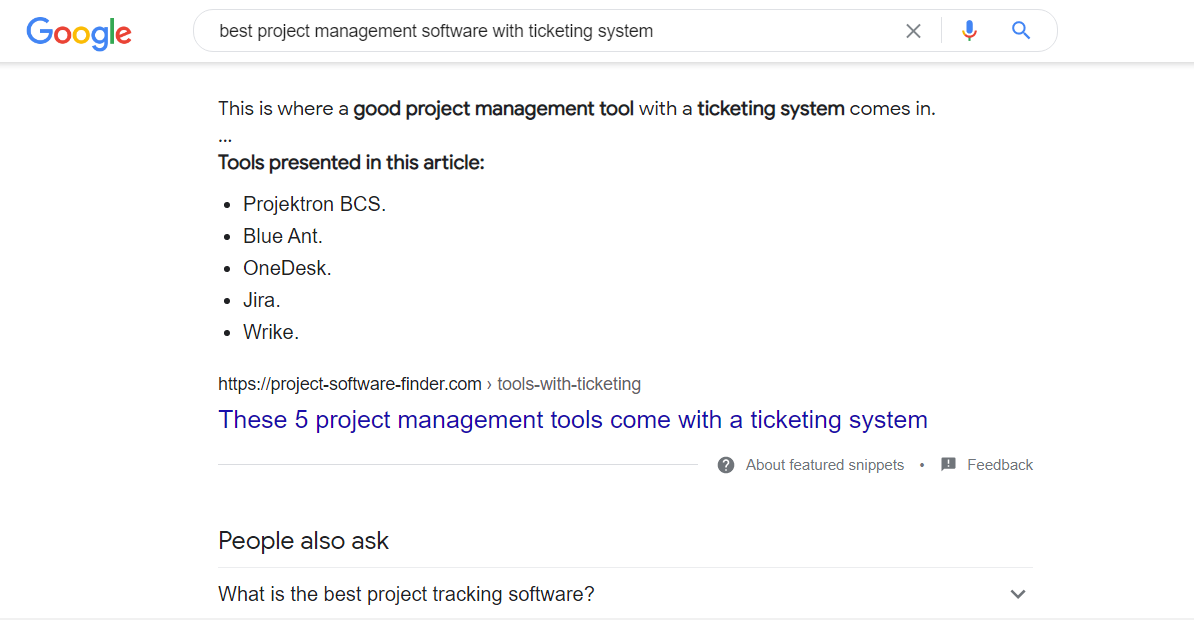Click the About featured snippets question icon
The width and height of the screenshot is (1194, 620).
726,465
